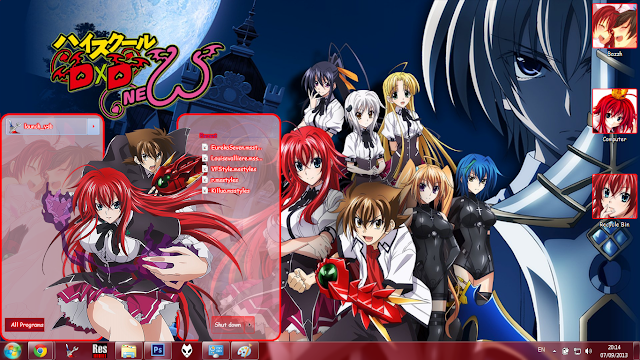This screenshot has height=360, width=640.
Task: Open the Recycle Bin desktop icon
Action: (x=614, y=201)
